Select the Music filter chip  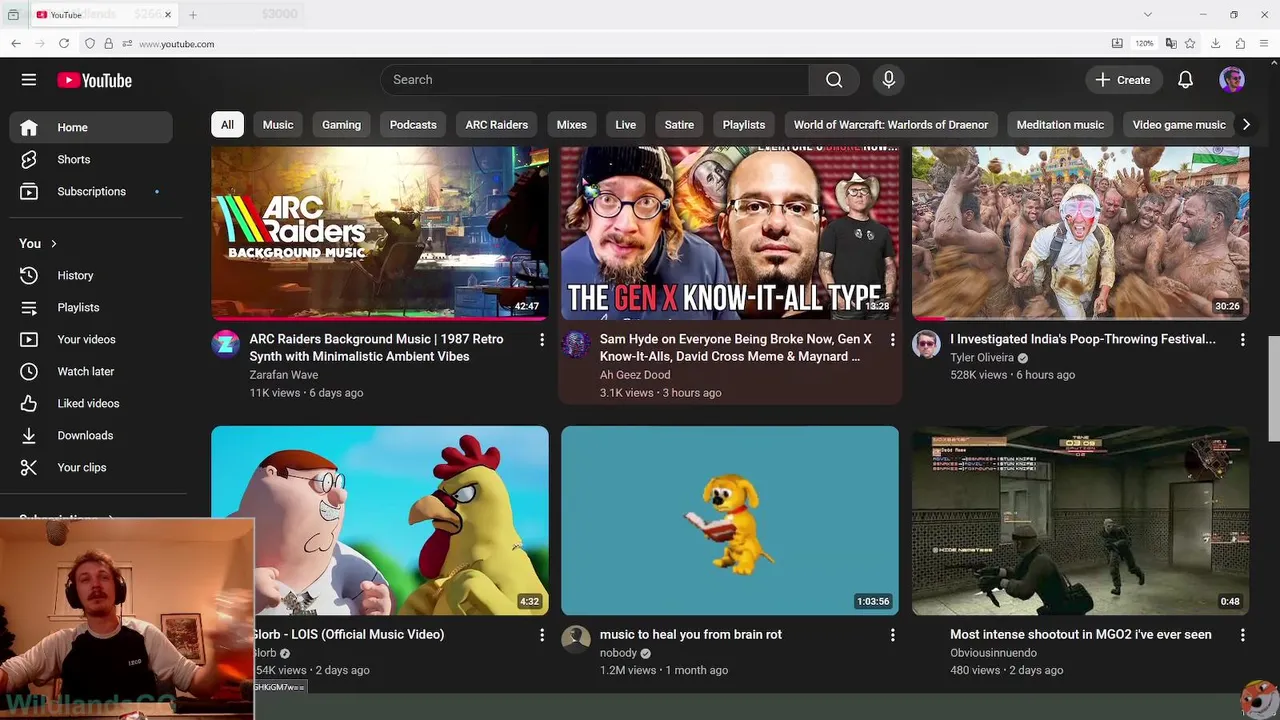tap(278, 125)
